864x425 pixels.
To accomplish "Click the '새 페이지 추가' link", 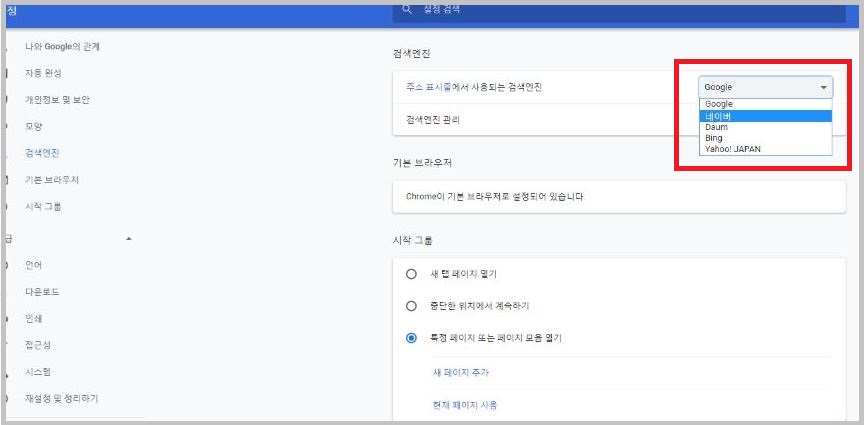I will [461, 373].
